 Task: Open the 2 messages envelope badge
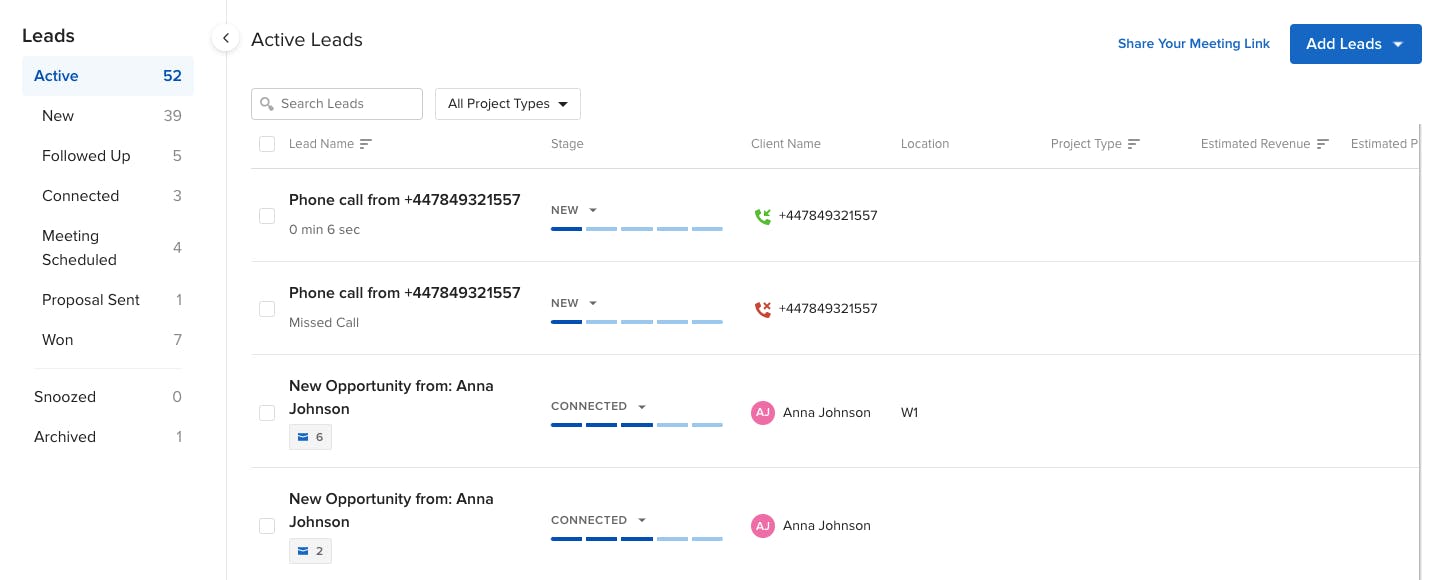pyautogui.click(x=310, y=551)
